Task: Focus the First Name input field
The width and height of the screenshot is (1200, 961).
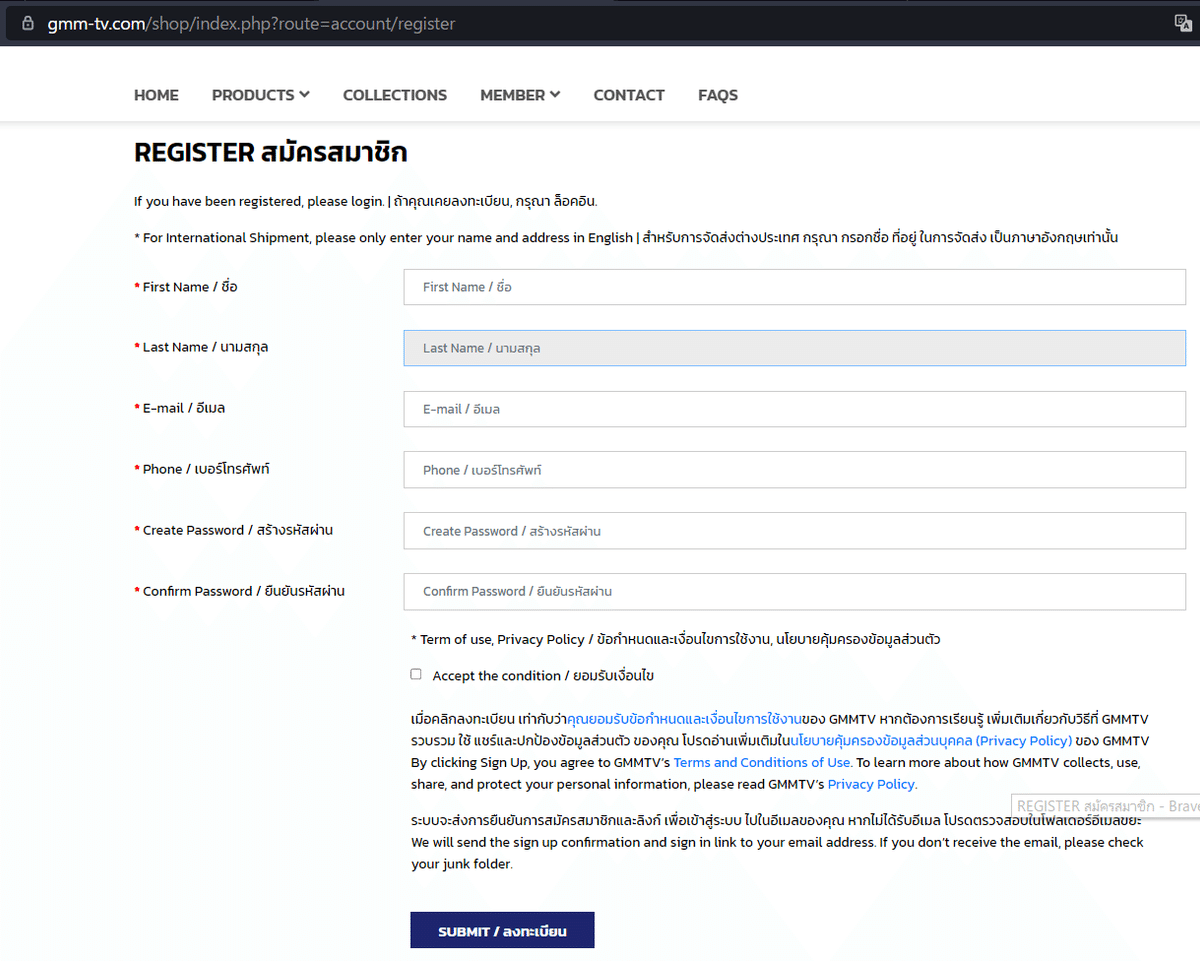Action: [794, 287]
